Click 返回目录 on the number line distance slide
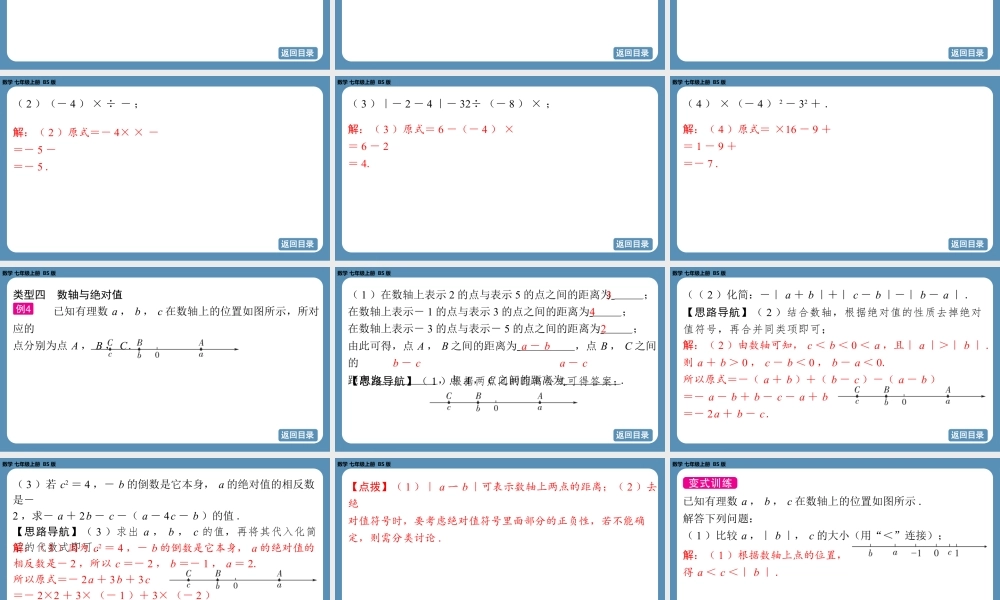 (x=632, y=435)
